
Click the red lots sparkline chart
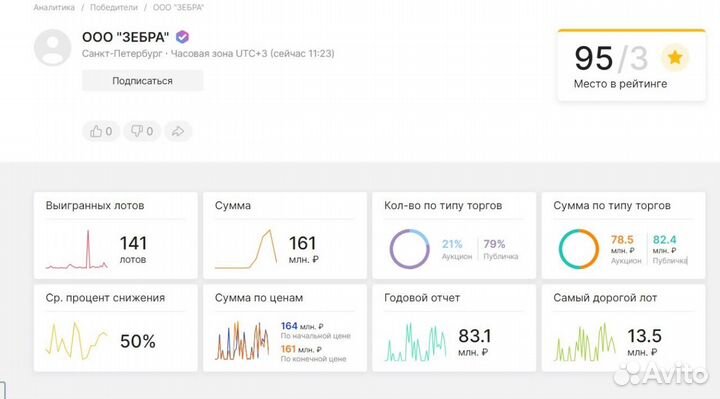(77, 249)
